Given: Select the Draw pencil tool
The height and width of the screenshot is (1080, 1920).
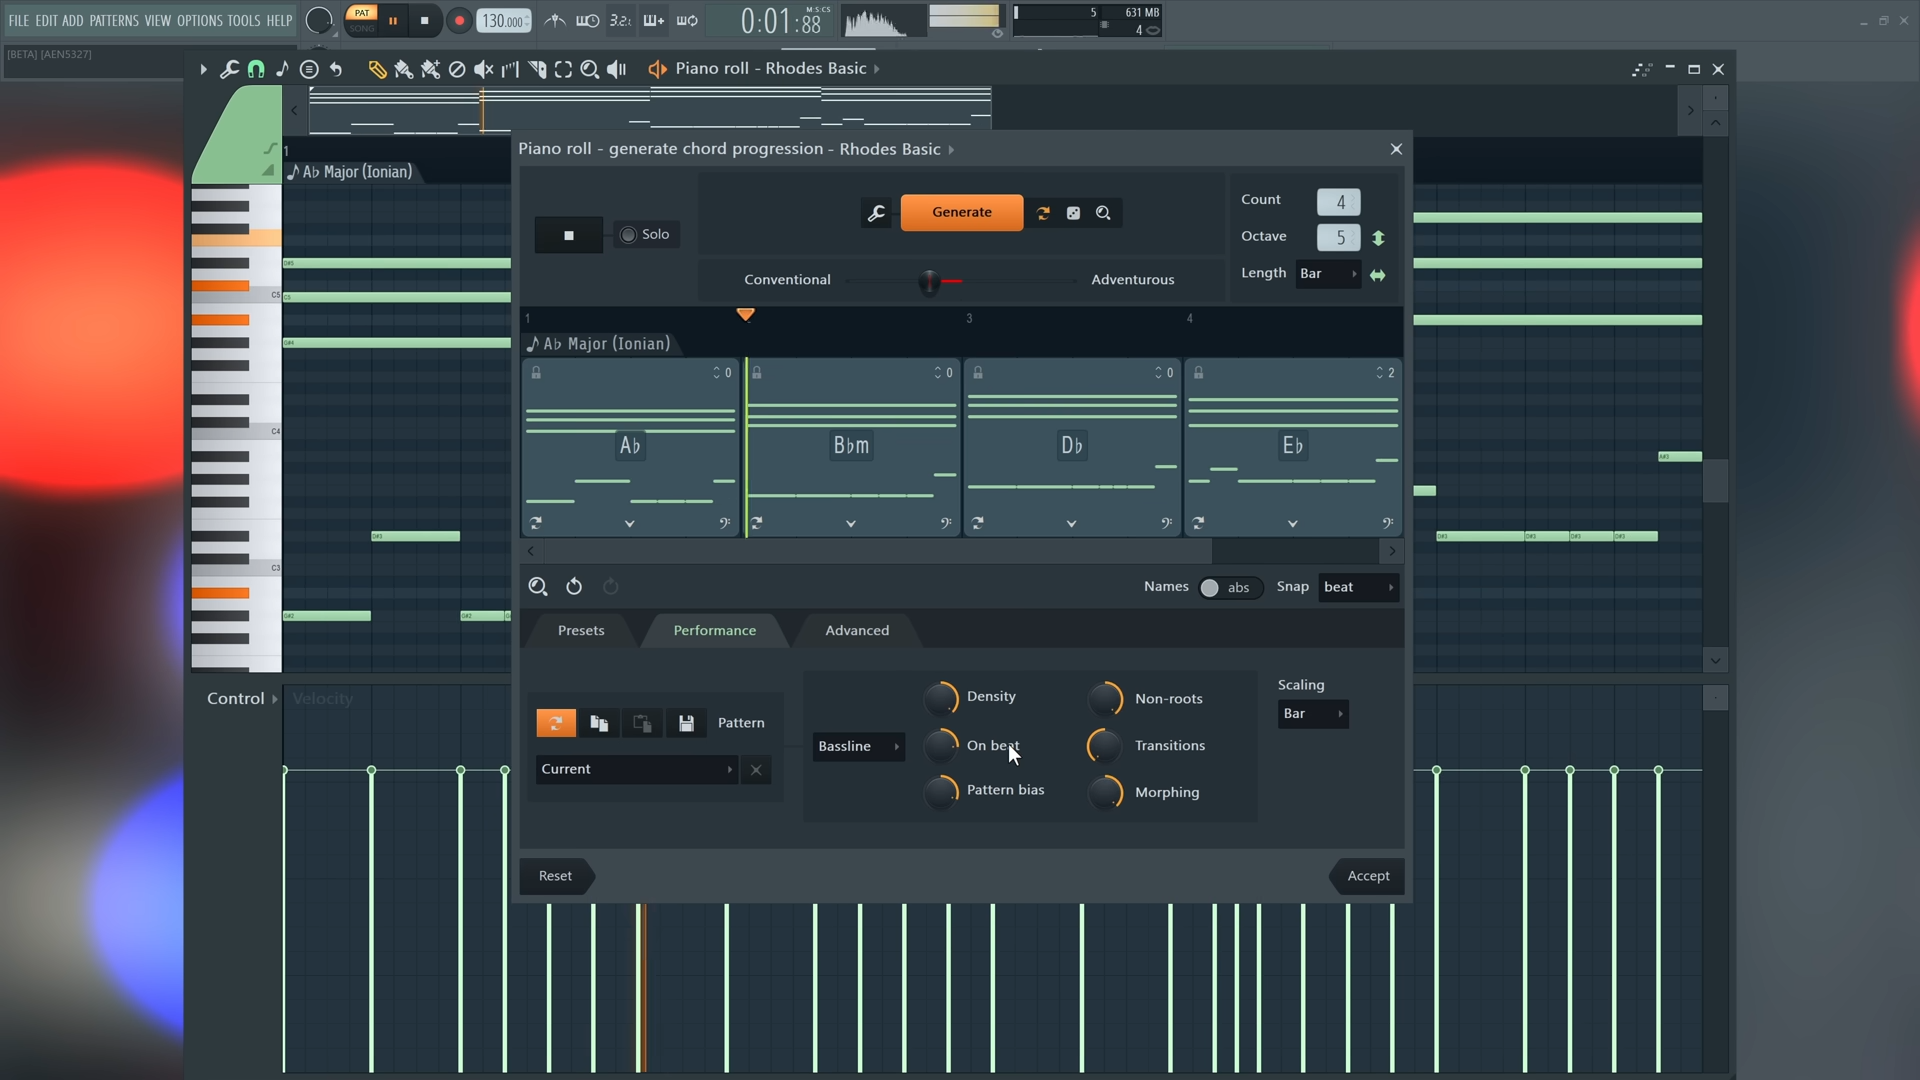Looking at the screenshot, I should click(377, 69).
